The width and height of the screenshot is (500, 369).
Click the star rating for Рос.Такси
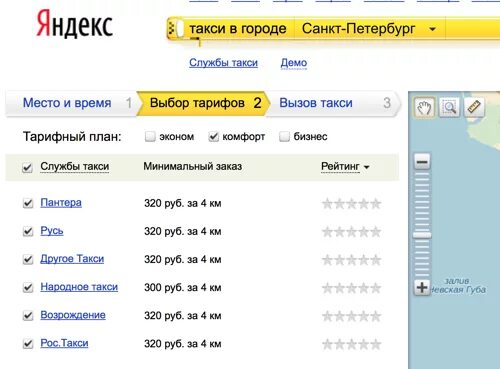(x=351, y=344)
